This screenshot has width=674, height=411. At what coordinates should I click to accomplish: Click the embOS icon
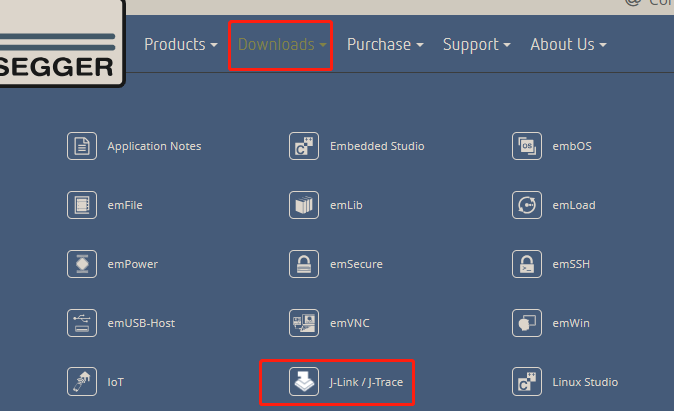tap(527, 146)
